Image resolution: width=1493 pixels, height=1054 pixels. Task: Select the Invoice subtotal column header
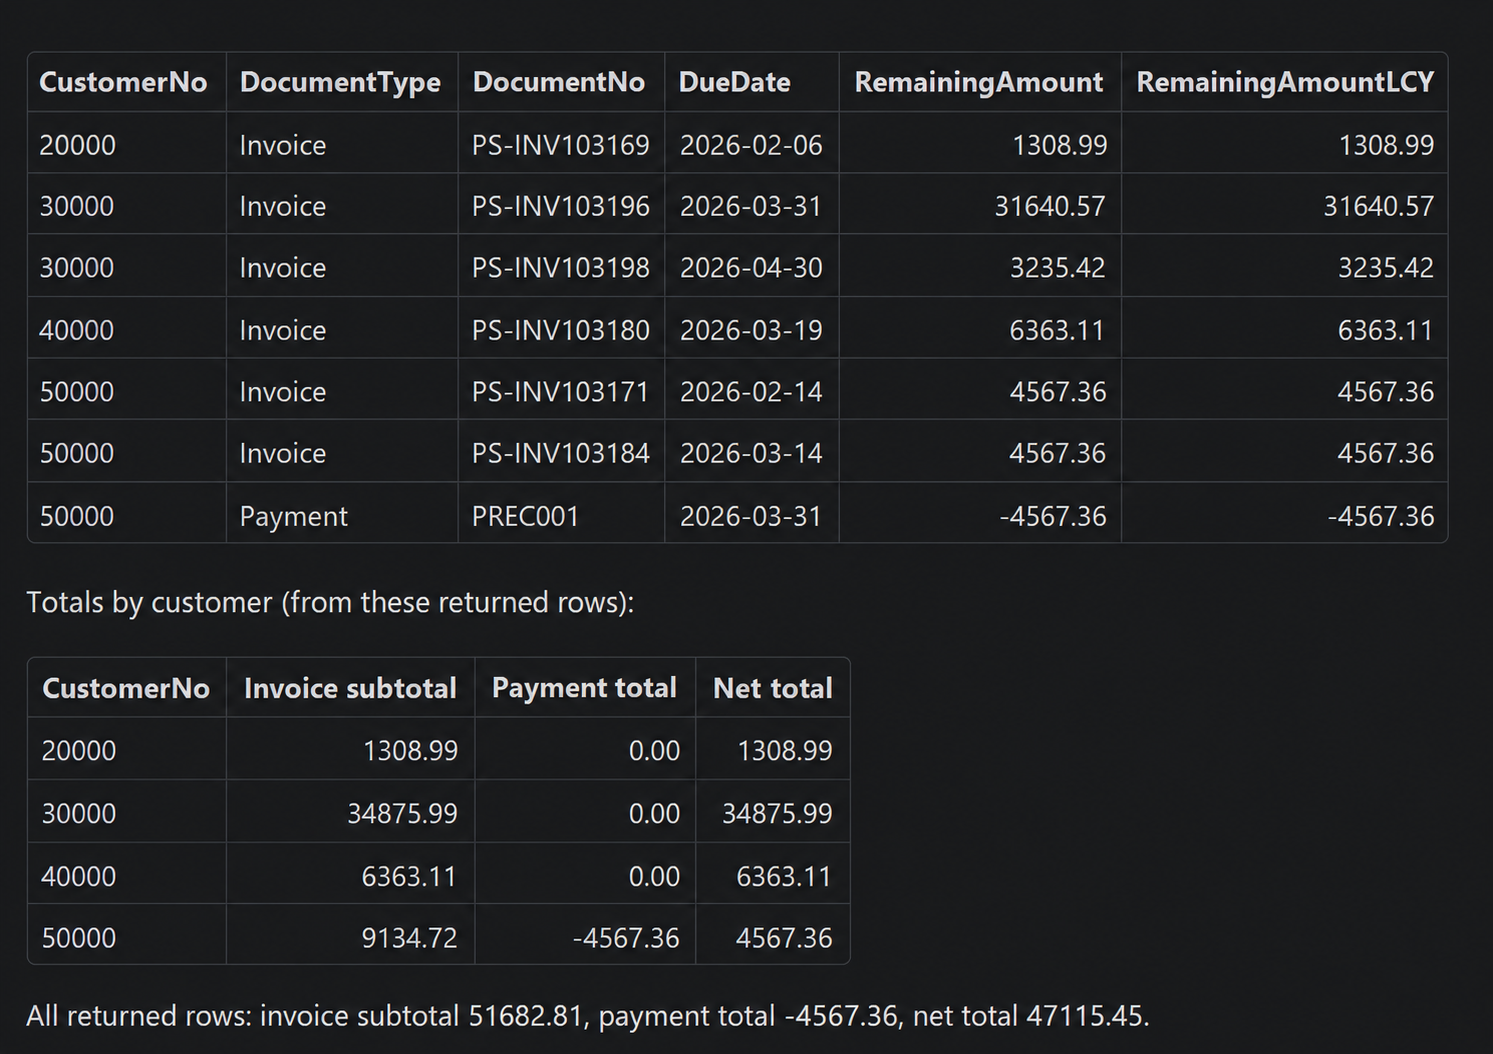click(350, 688)
